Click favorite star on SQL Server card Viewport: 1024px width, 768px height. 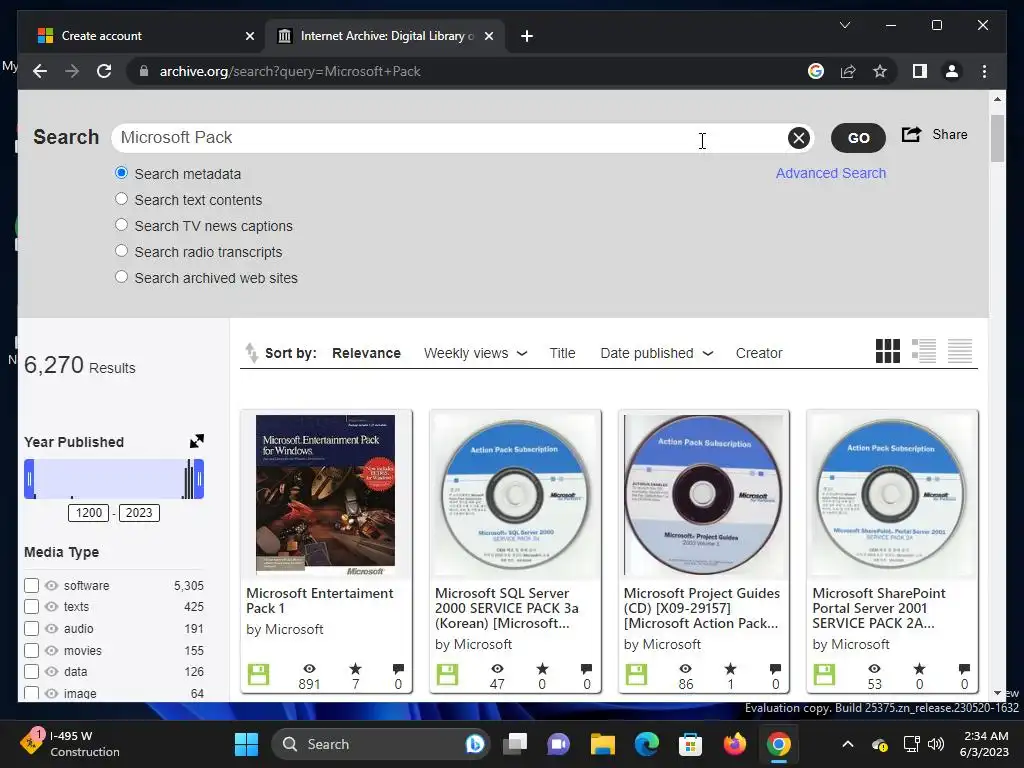point(542,669)
